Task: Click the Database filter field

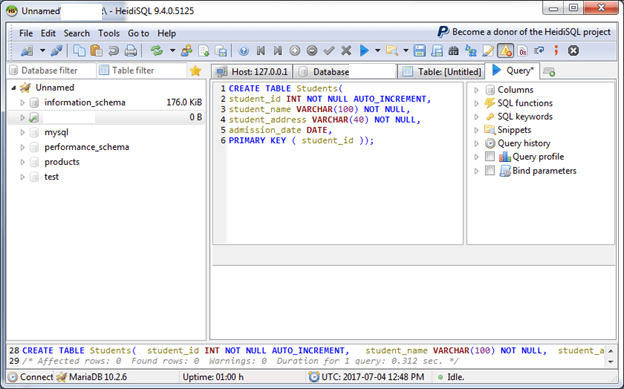Action: pos(52,70)
